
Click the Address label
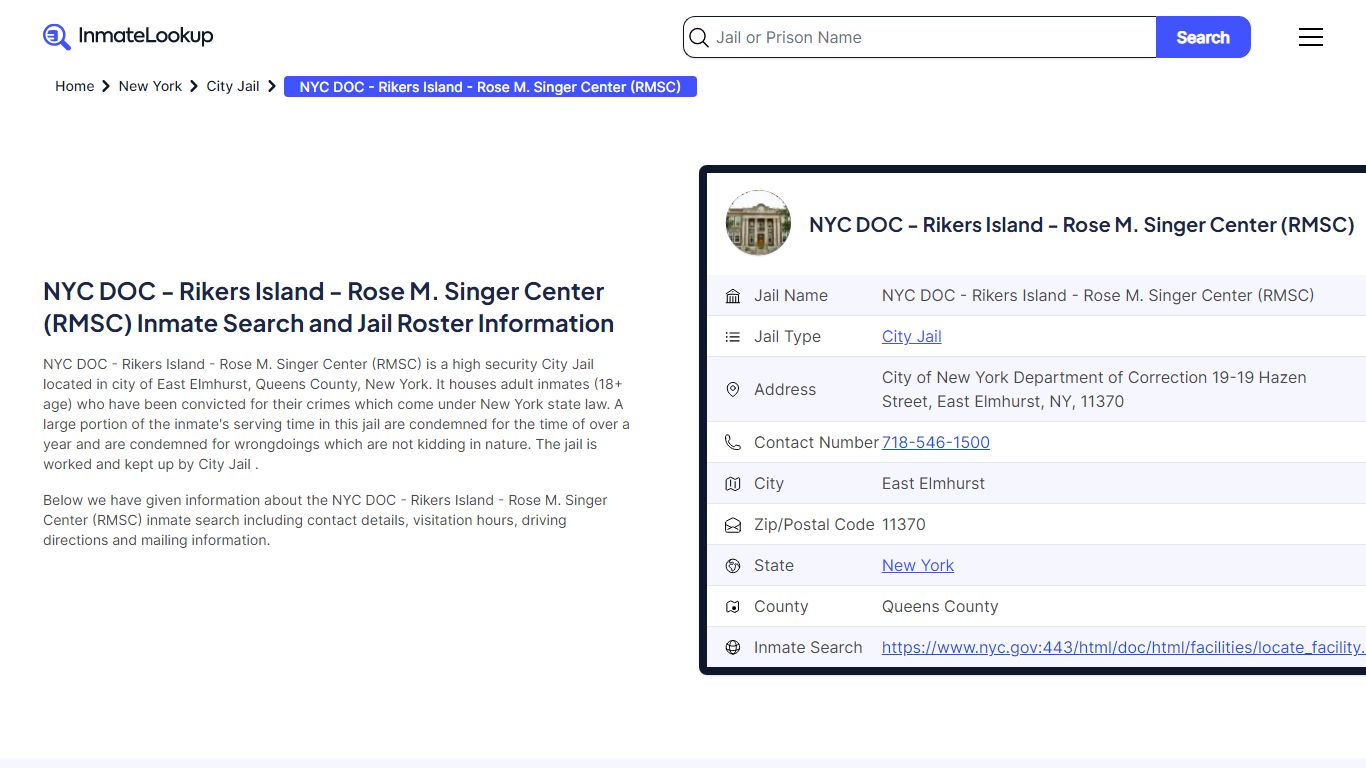click(x=785, y=390)
